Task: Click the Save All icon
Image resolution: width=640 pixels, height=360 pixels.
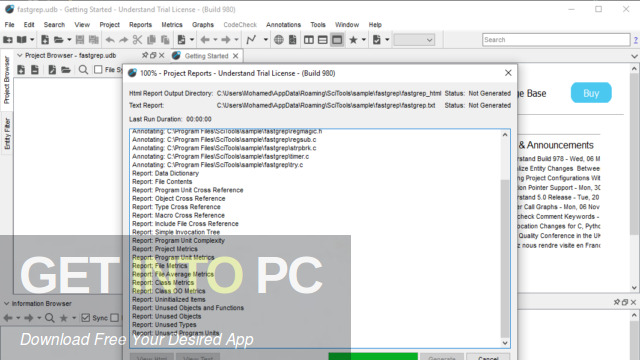Action: 94,40
